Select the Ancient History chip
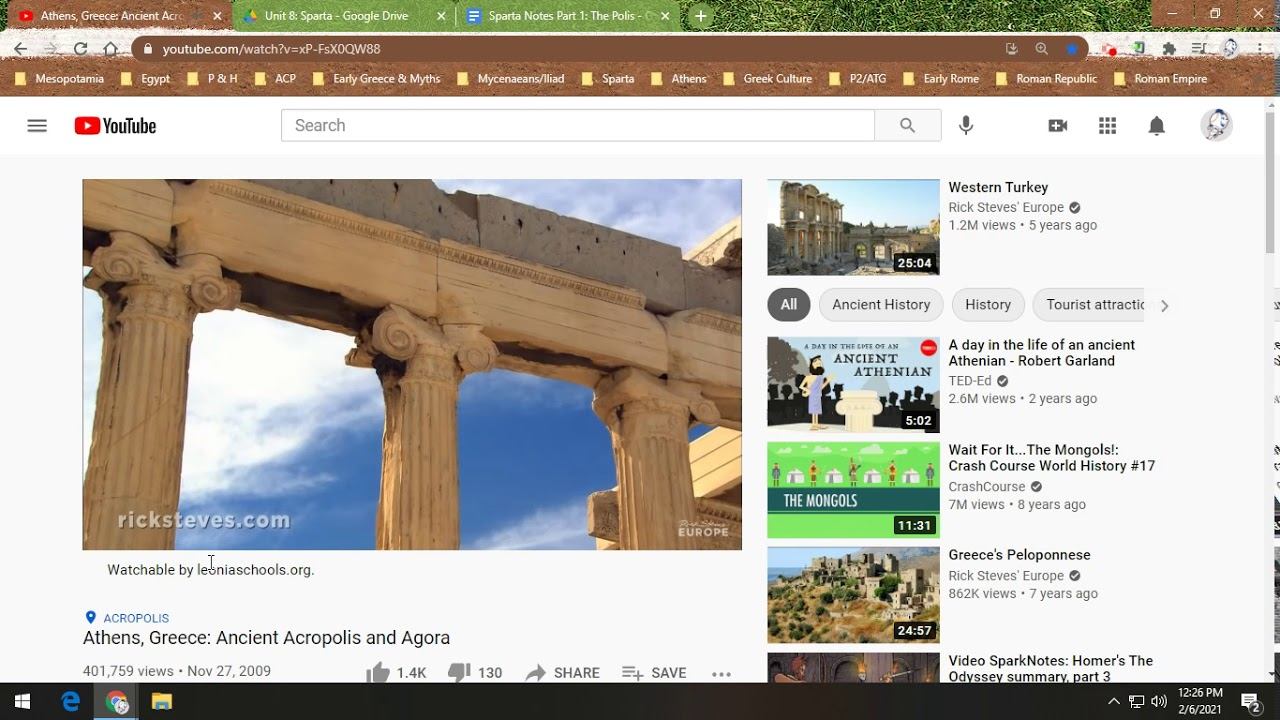The height and width of the screenshot is (720, 1280). pos(881,305)
